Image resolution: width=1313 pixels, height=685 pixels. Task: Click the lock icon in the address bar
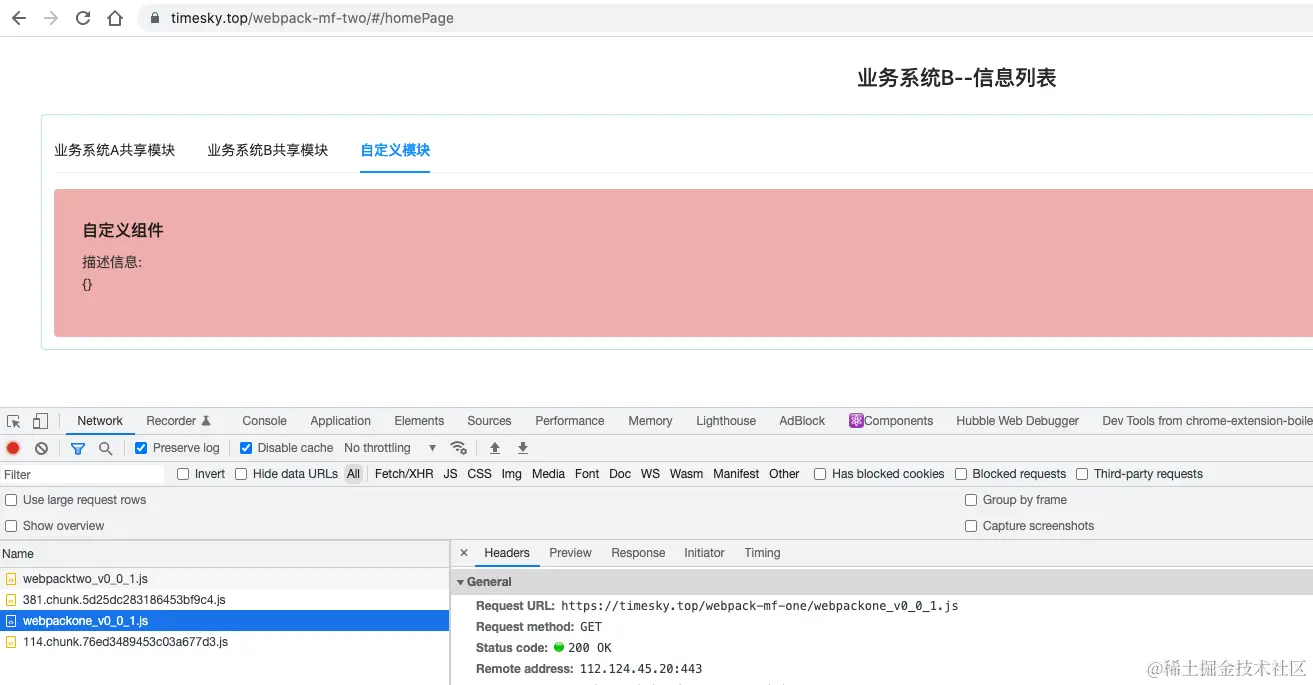(155, 18)
